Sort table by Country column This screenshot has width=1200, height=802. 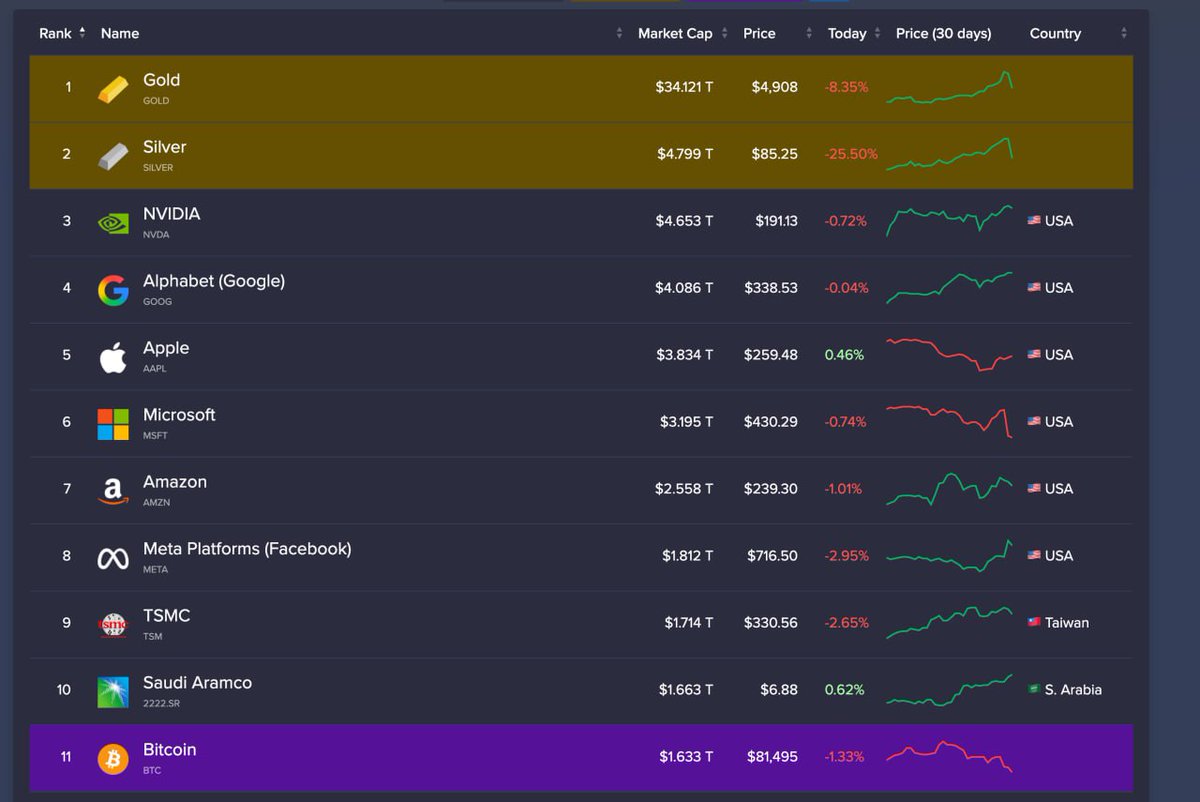1055,34
